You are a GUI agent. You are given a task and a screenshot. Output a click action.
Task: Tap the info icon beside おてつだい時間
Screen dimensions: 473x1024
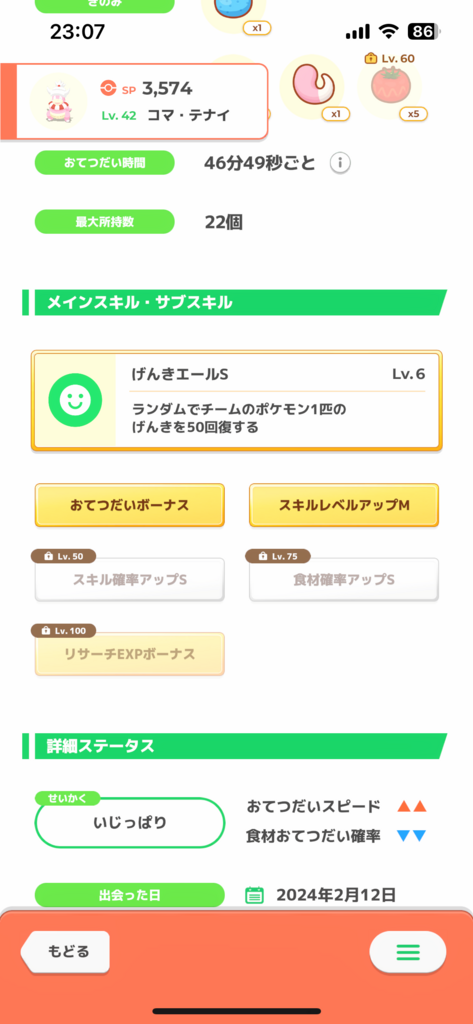point(340,163)
